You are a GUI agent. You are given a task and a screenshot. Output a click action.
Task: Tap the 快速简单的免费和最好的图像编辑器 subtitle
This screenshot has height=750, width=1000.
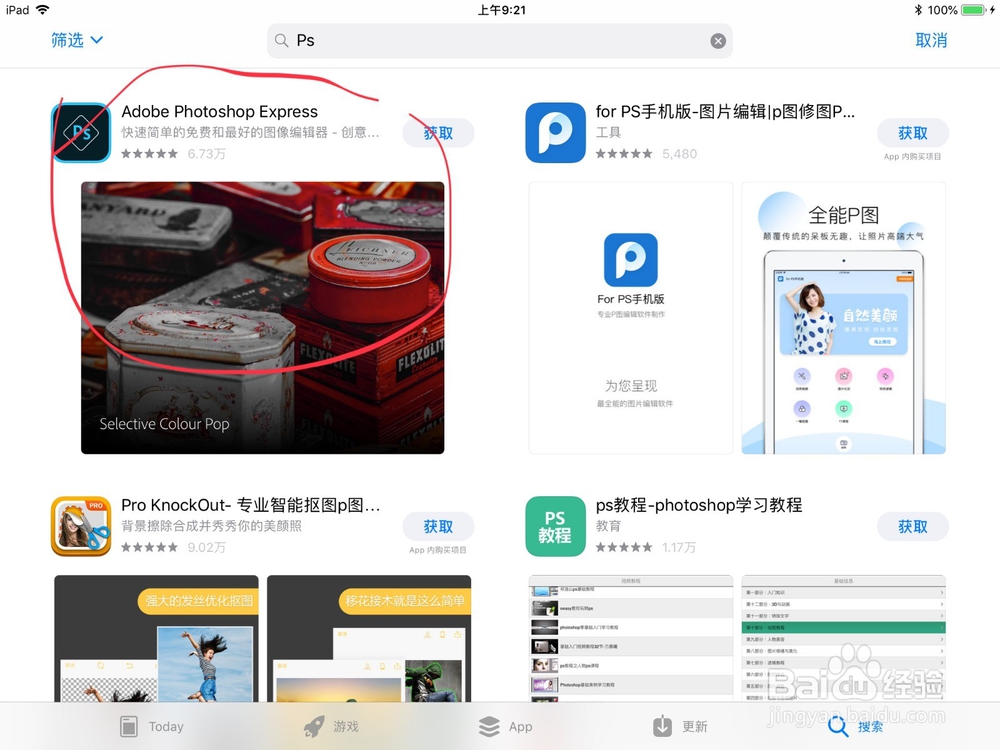click(250, 132)
